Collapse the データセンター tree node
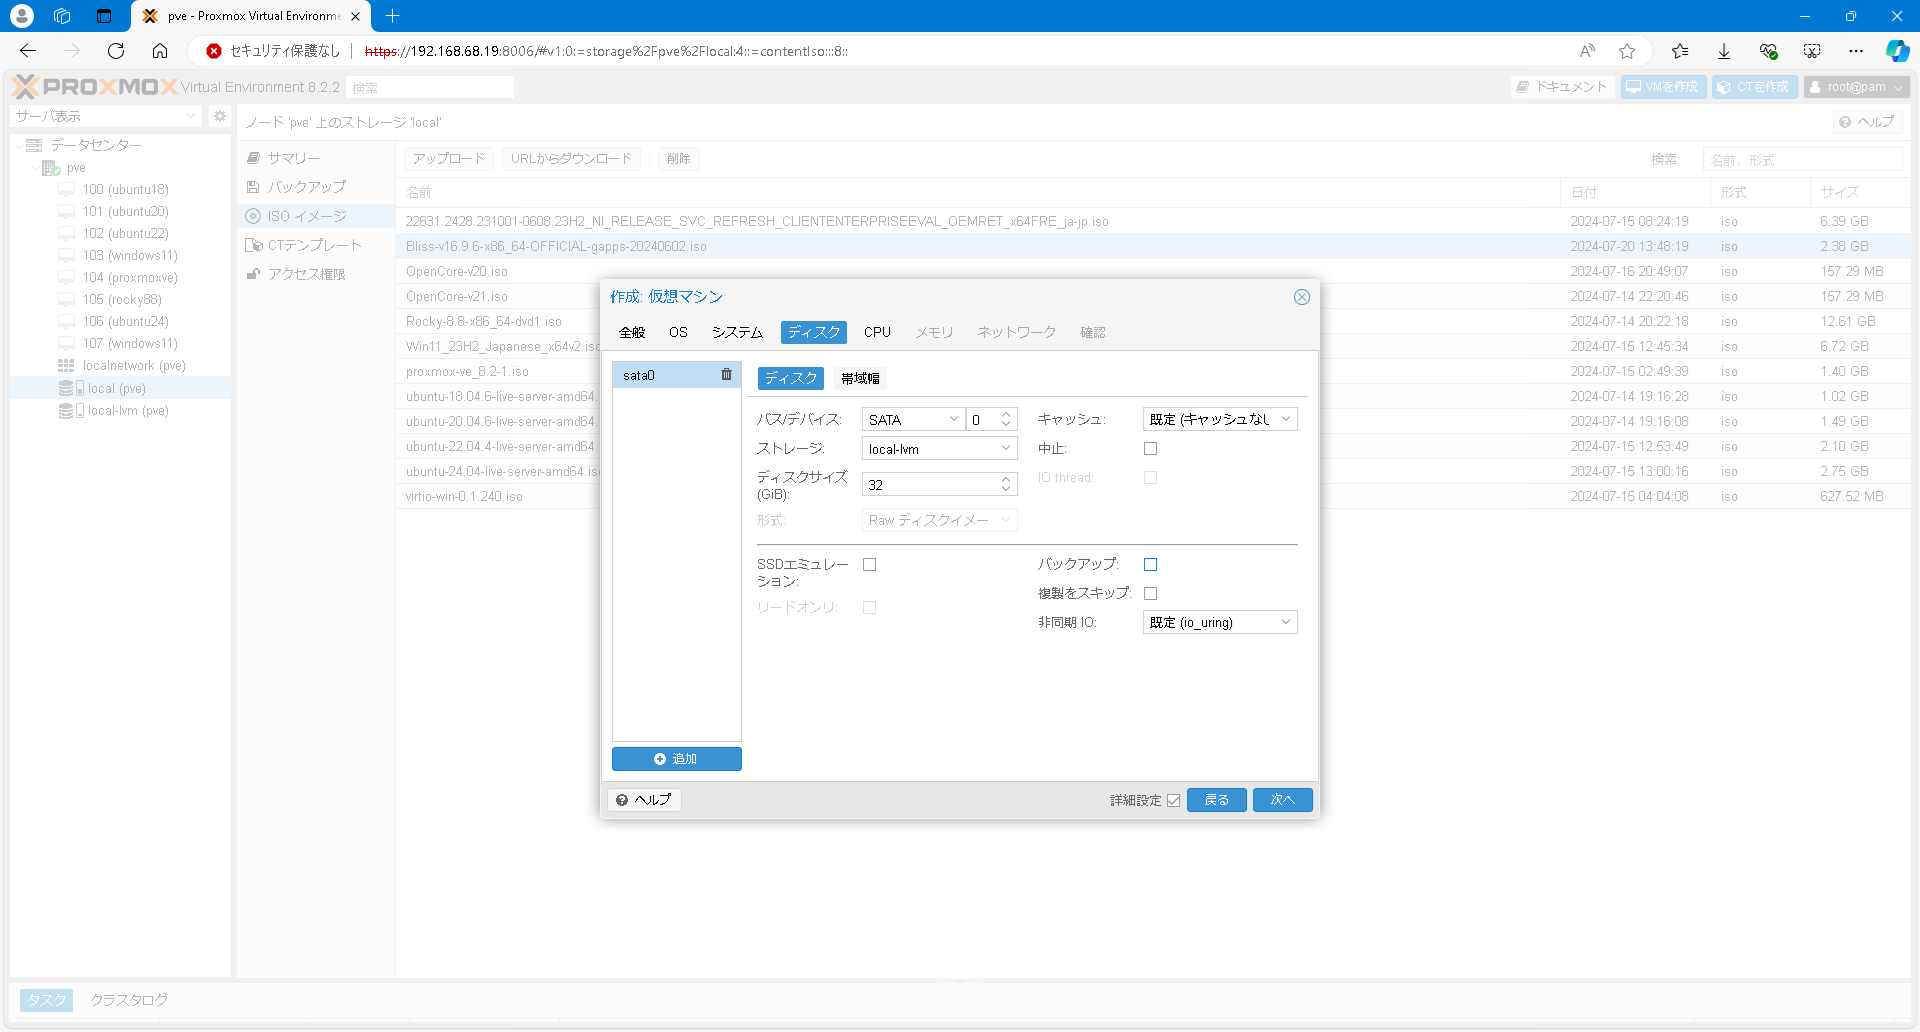 pyautogui.click(x=19, y=146)
